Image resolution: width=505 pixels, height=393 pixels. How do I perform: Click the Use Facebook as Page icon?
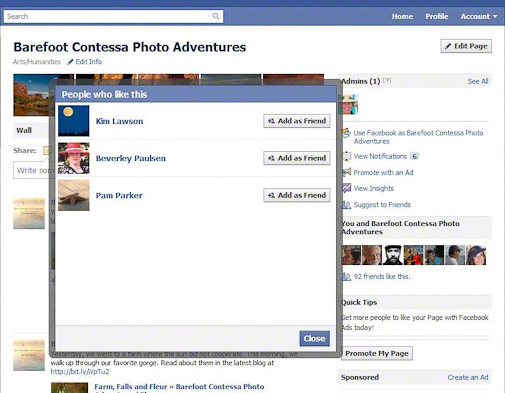point(347,133)
